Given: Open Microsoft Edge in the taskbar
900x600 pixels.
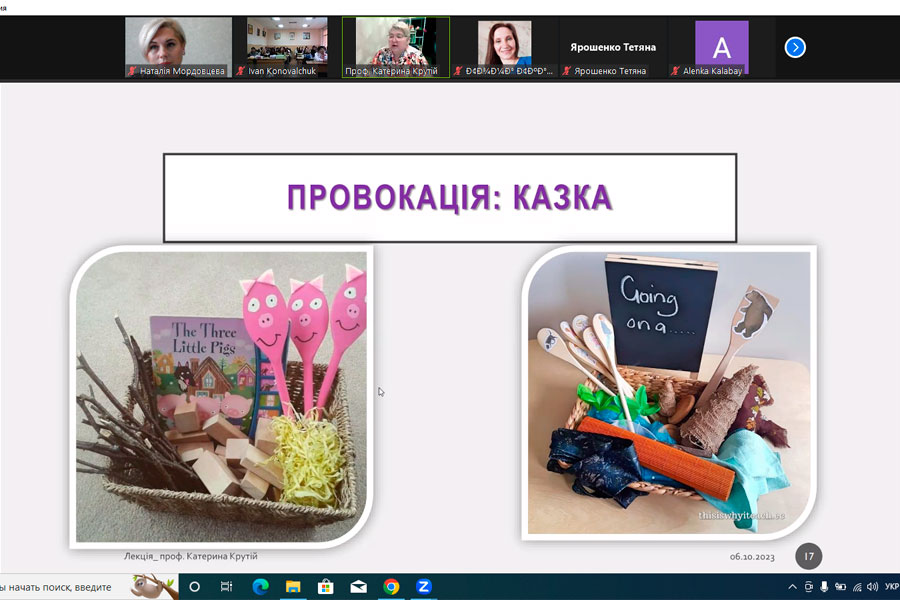Looking at the screenshot, I should pyautogui.click(x=260, y=586).
